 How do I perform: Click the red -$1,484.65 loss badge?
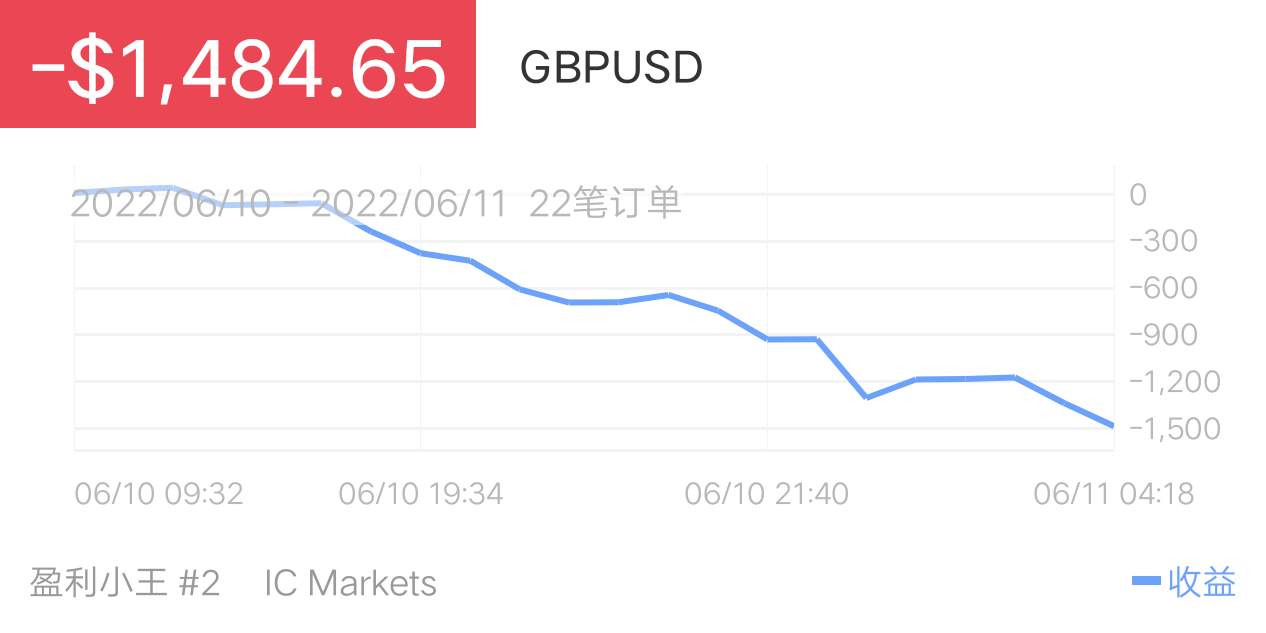click(238, 64)
